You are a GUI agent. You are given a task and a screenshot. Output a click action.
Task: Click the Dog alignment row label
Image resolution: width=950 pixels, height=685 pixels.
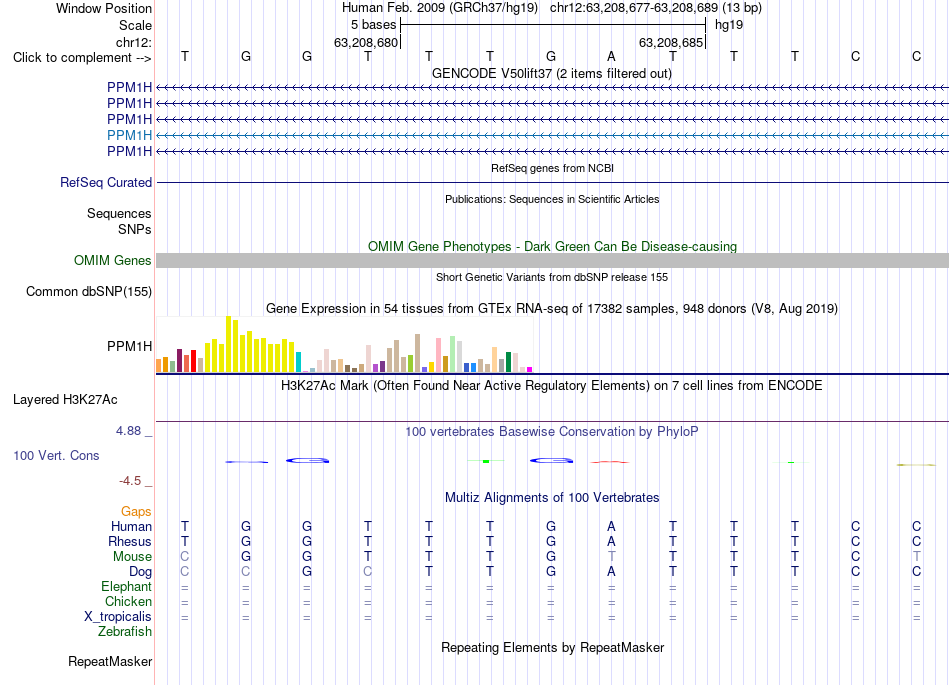coord(141,571)
